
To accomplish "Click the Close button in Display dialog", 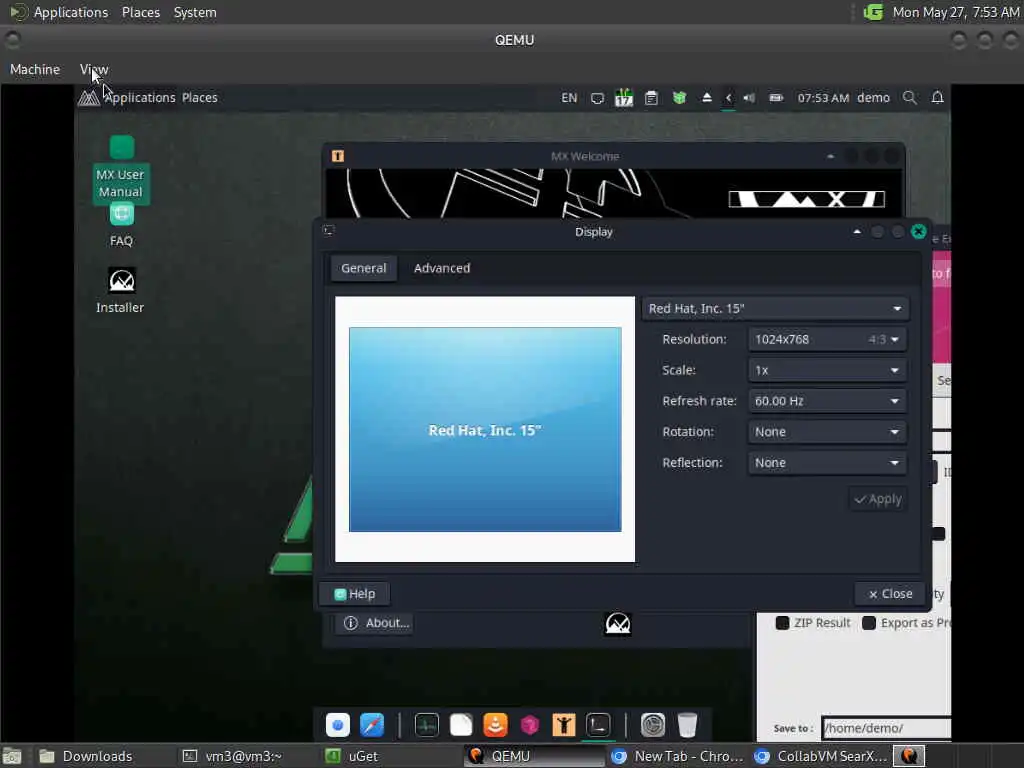I will tap(890, 594).
